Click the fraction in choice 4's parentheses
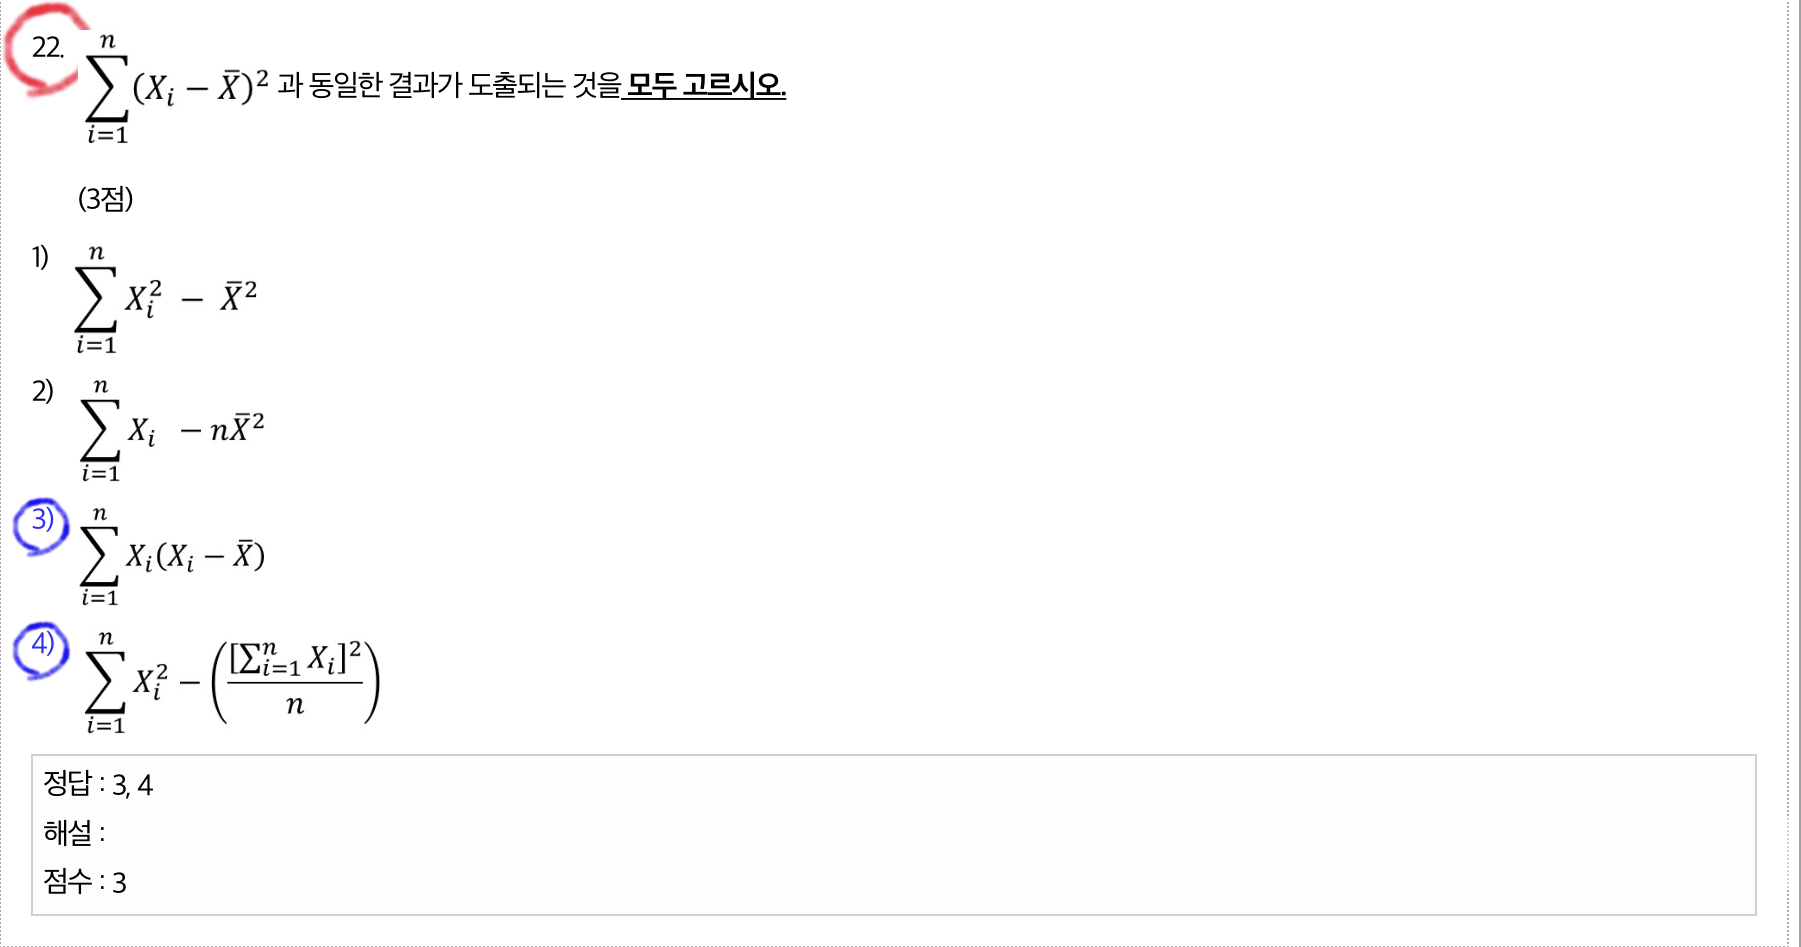1801x947 pixels. coord(295,681)
